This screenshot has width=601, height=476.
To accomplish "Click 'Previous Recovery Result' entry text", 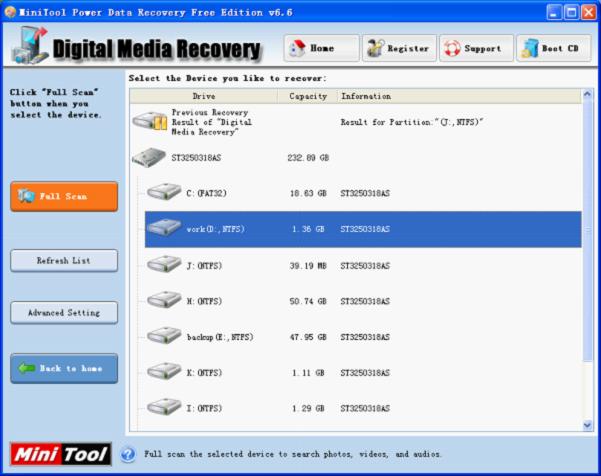I will tap(212, 122).
